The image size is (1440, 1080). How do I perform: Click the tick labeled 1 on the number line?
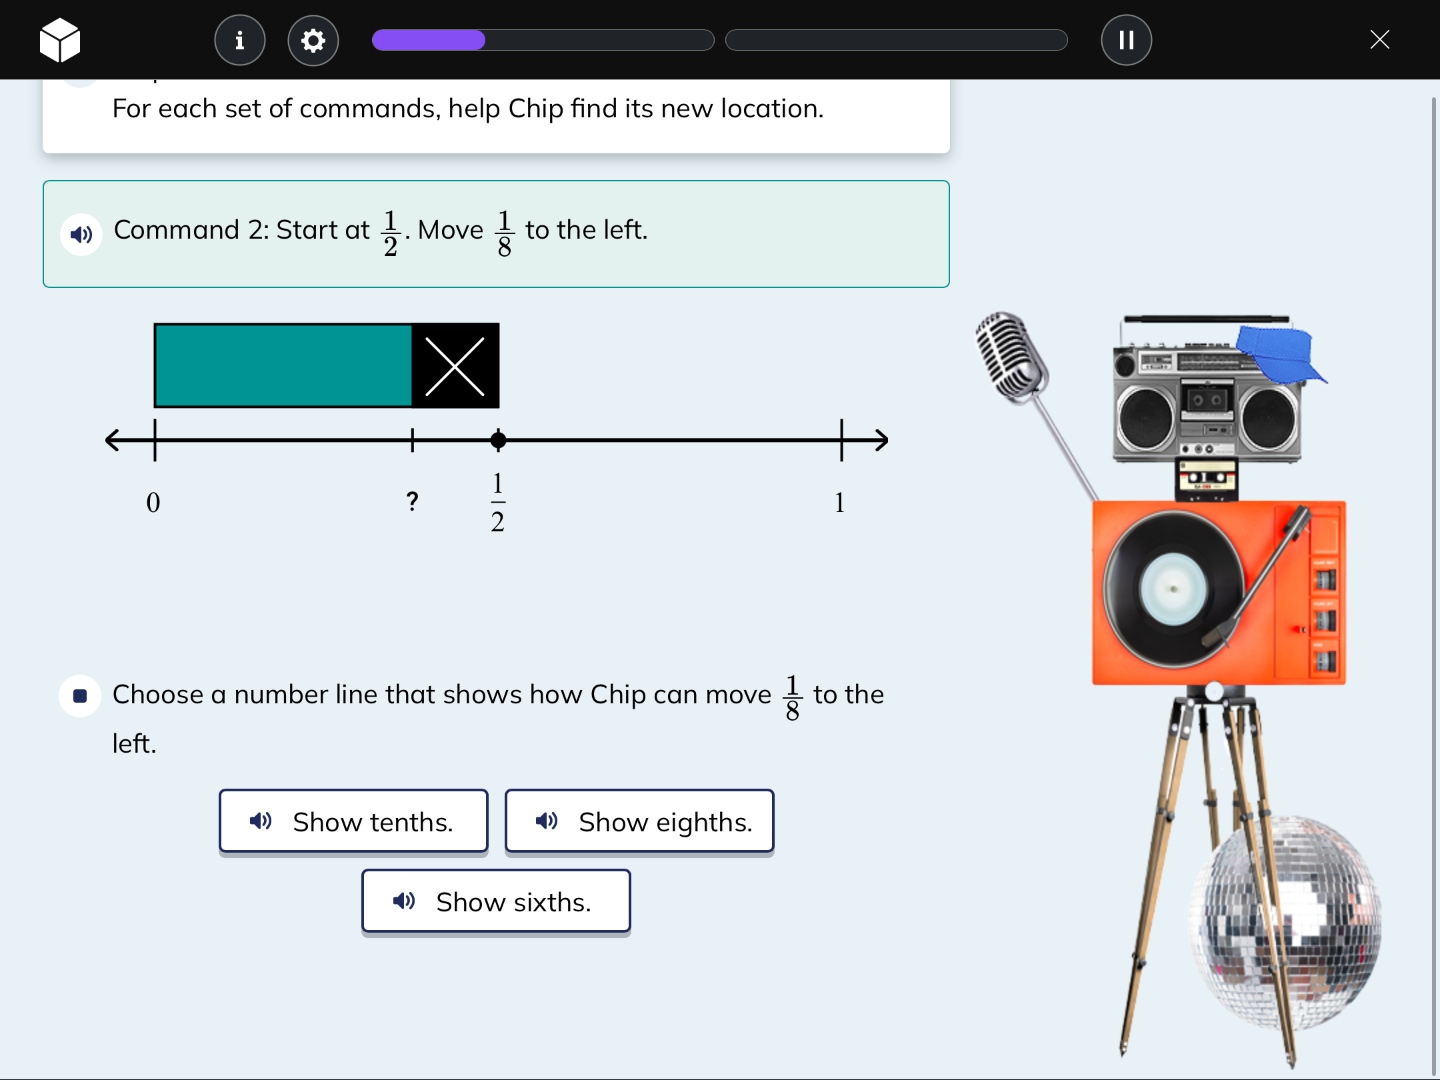(x=840, y=440)
